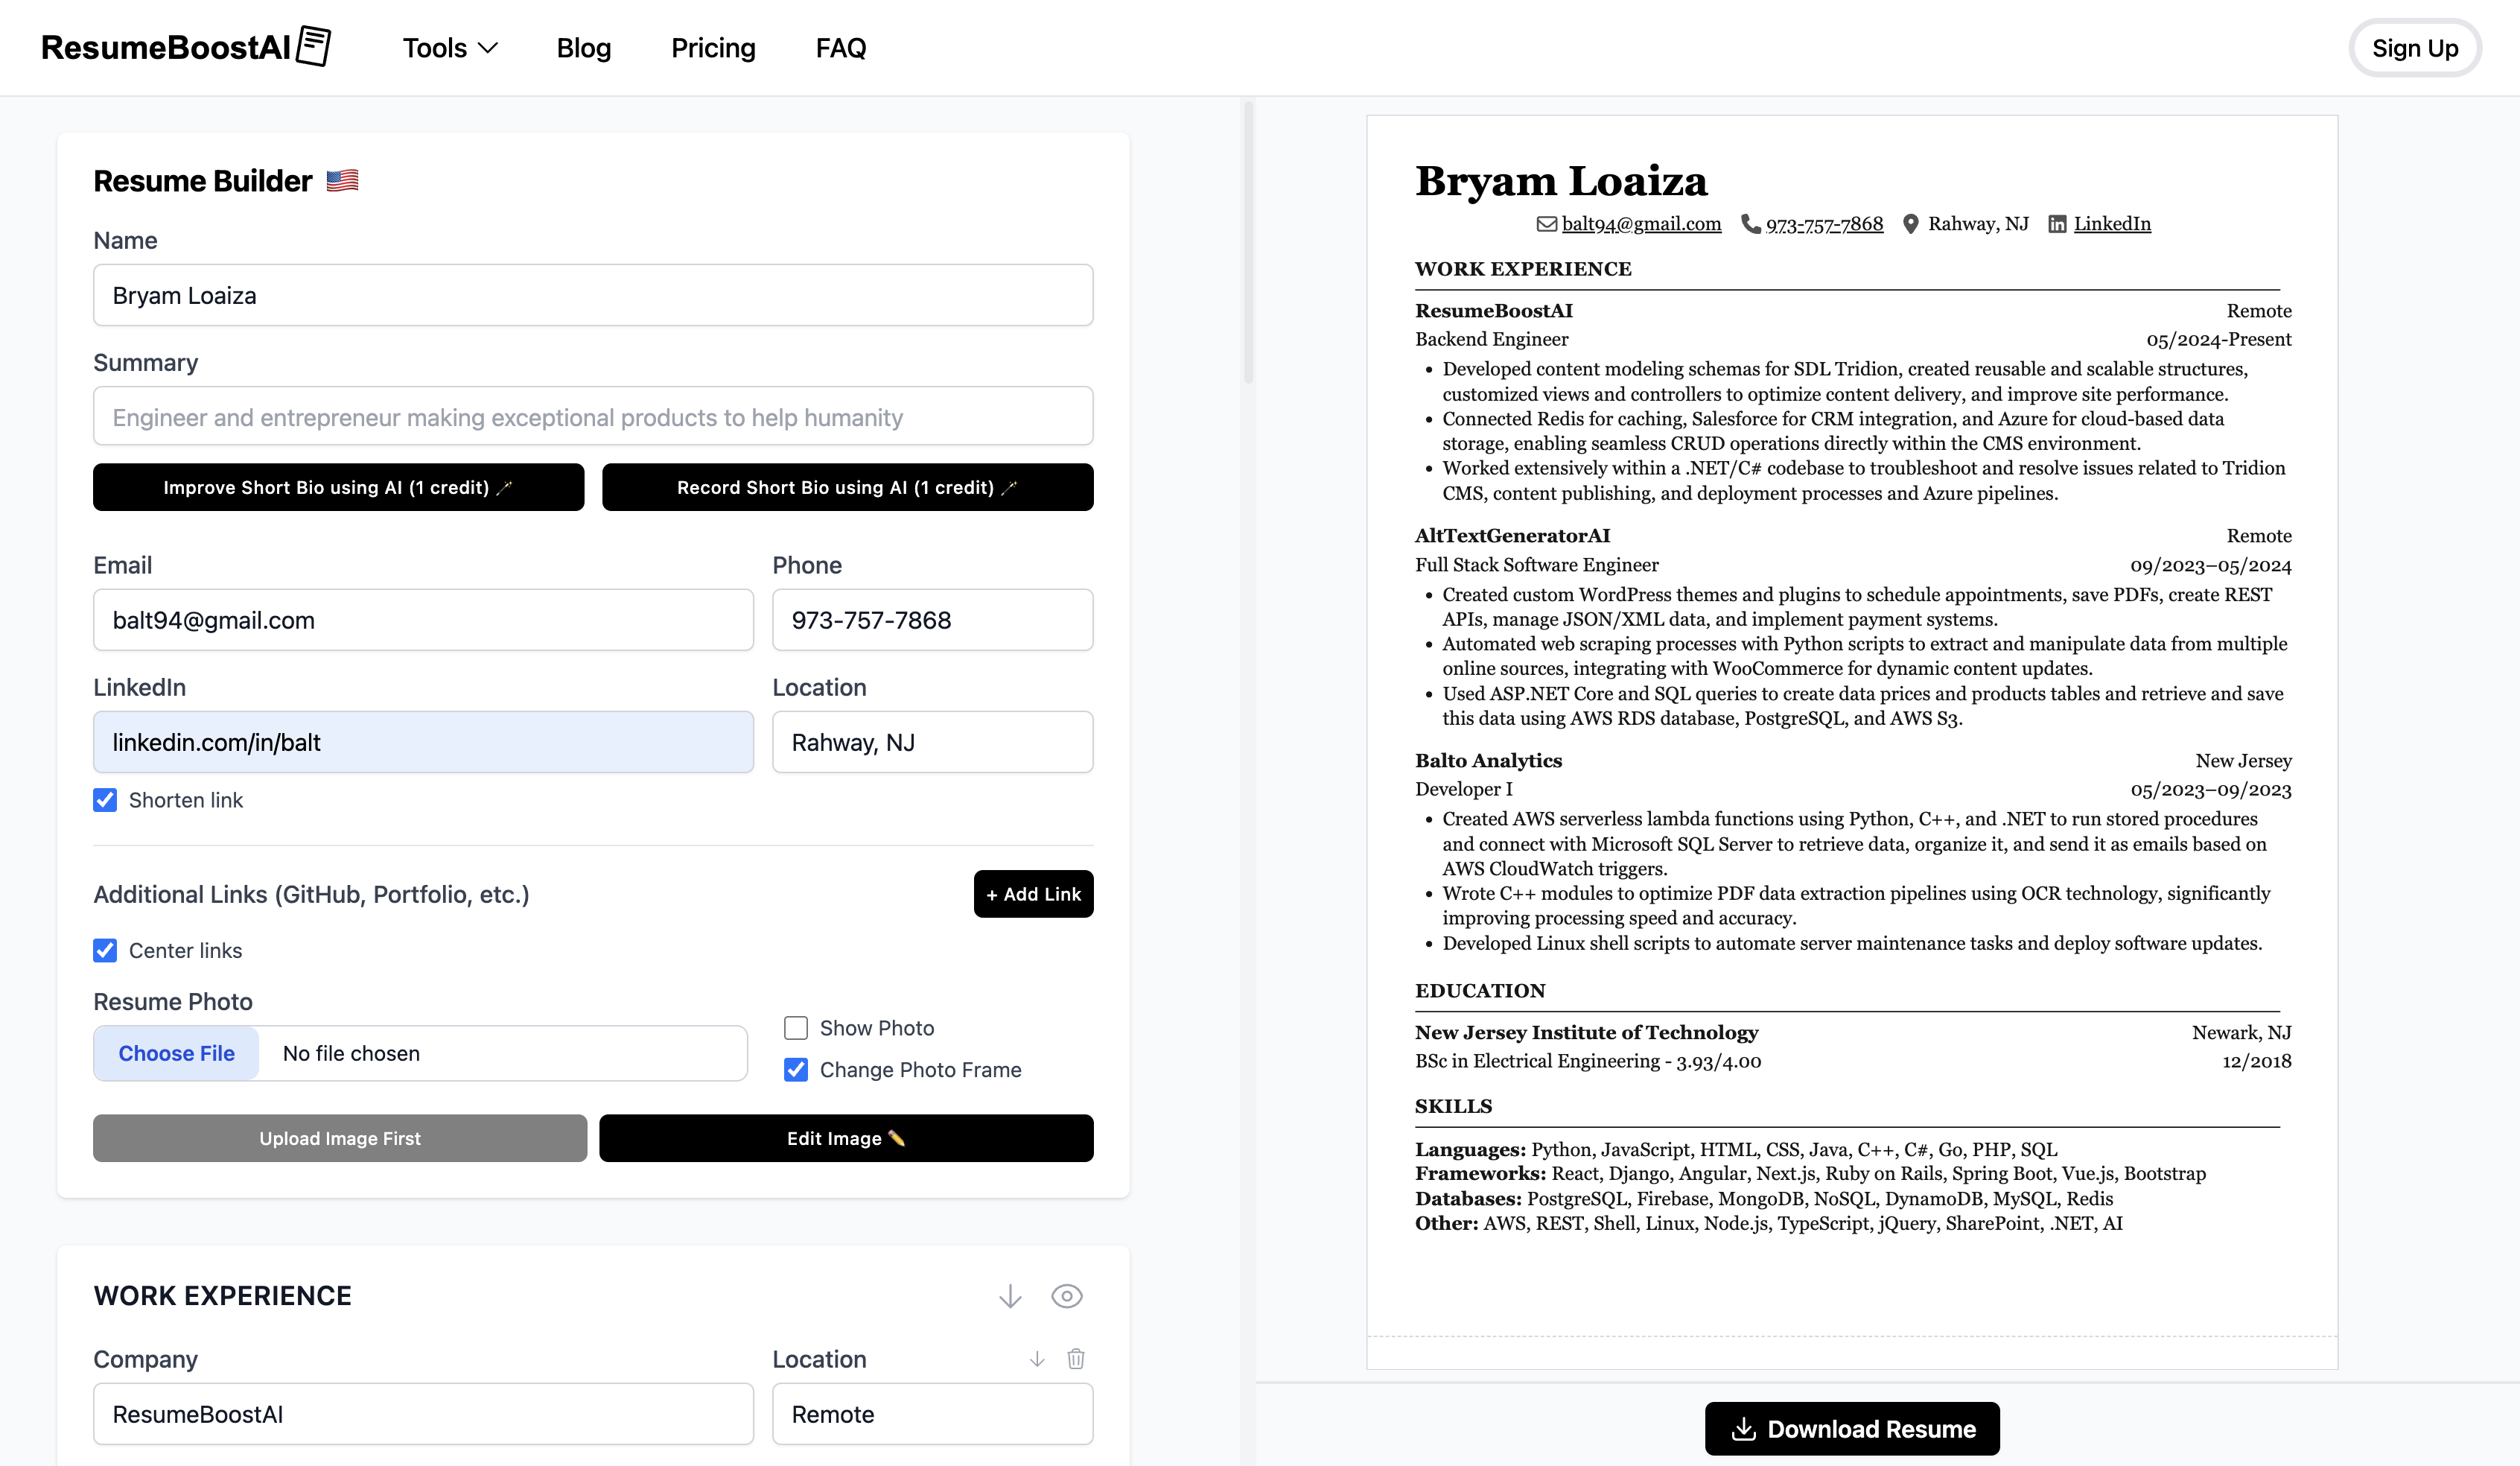Image resolution: width=2520 pixels, height=1466 pixels.
Task: Click the eye icon in WORK EXPERIENCE header
Action: pos(1066,1295)
